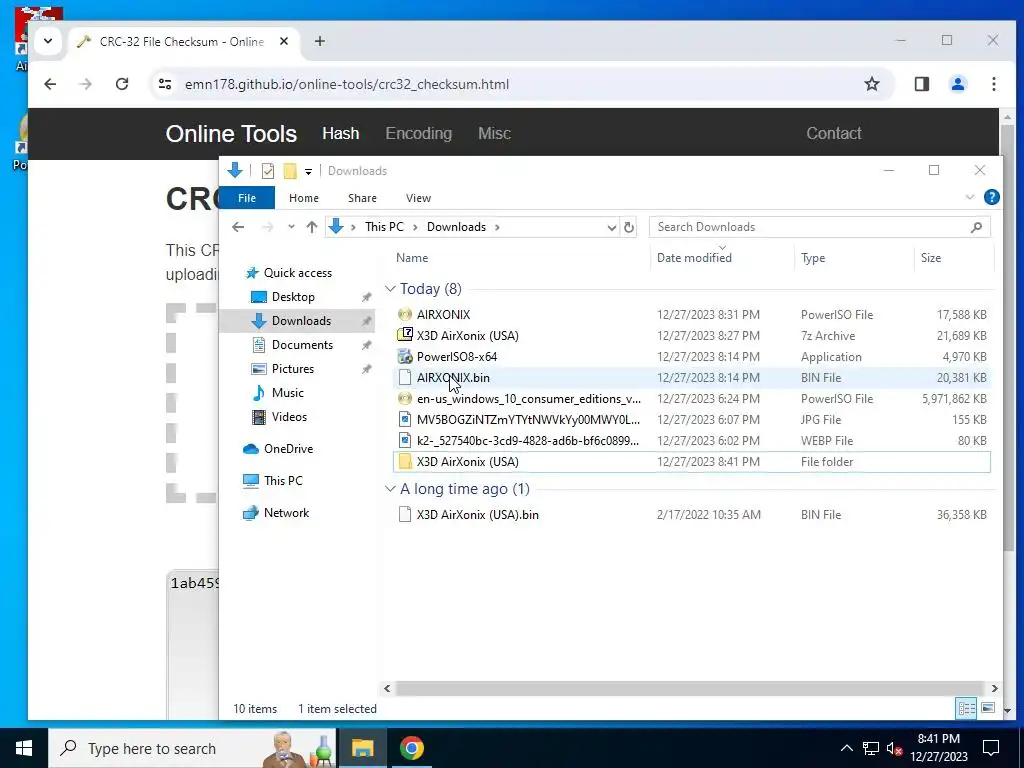Select the MV5BOGZiNTZm JPG file icon
Viewport: 1024px width, 768px height.
(x=405, y=419)
